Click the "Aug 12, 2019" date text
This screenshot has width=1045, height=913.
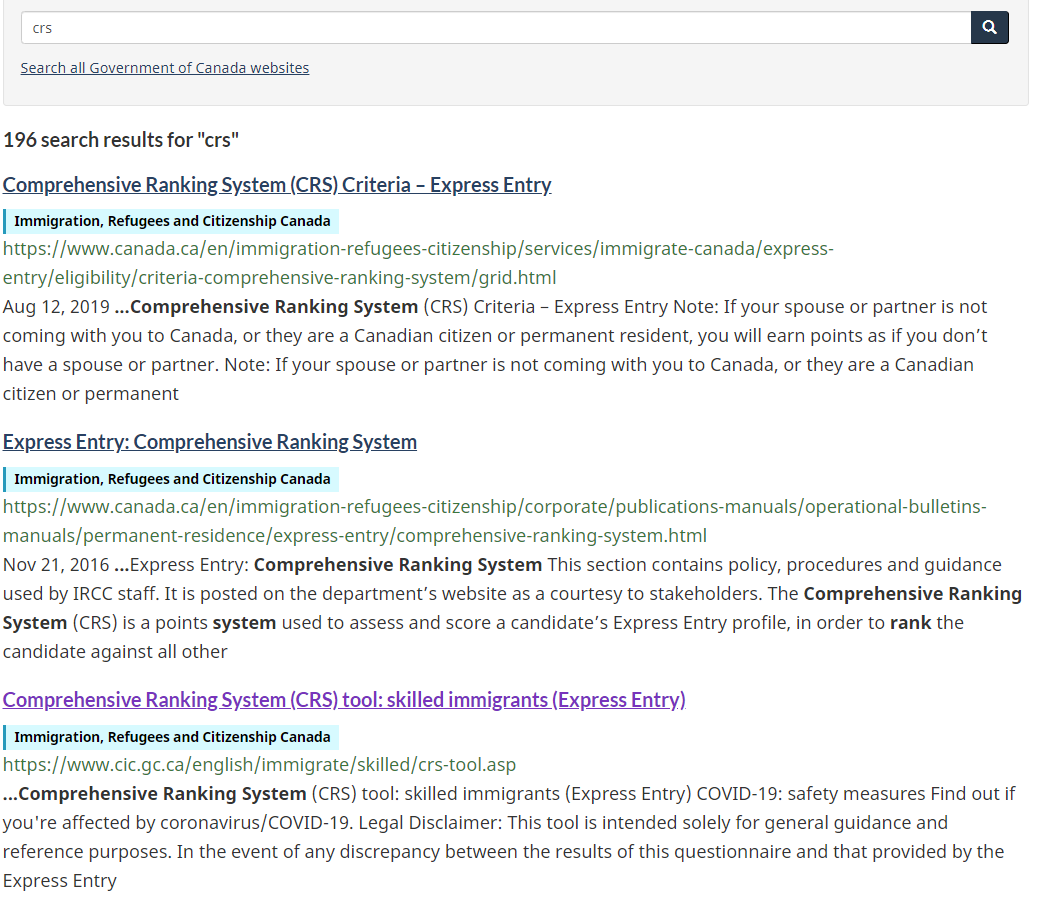[x=56, y=307]
